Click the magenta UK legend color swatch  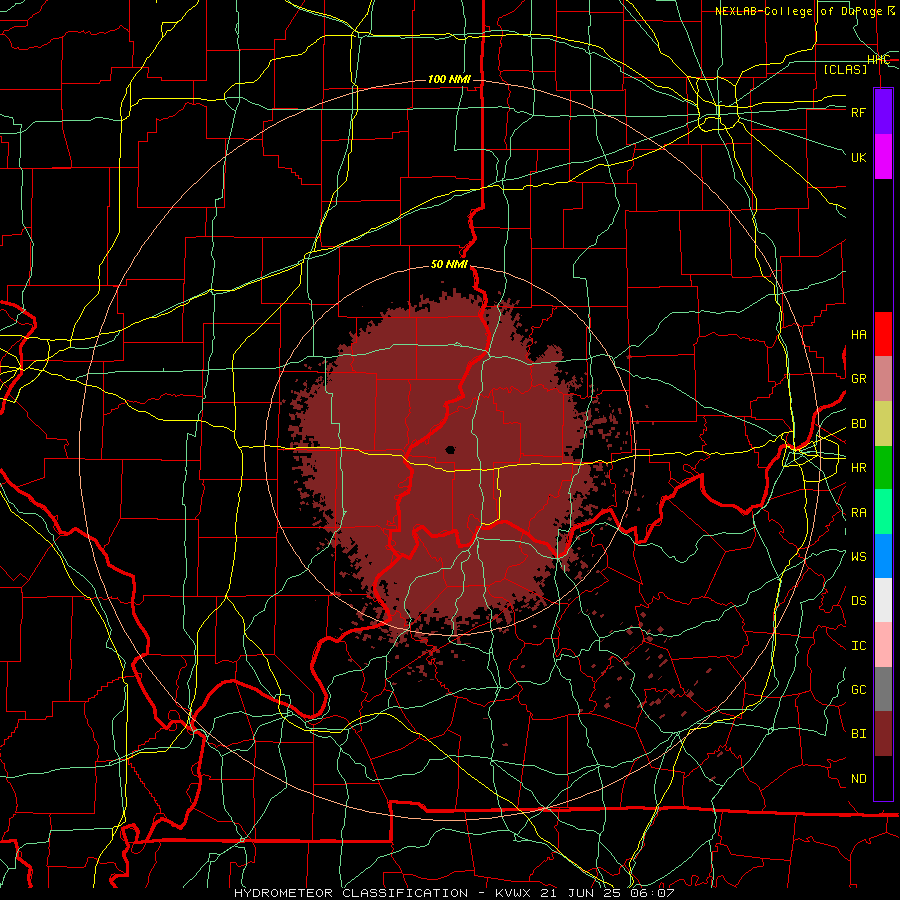883,157
